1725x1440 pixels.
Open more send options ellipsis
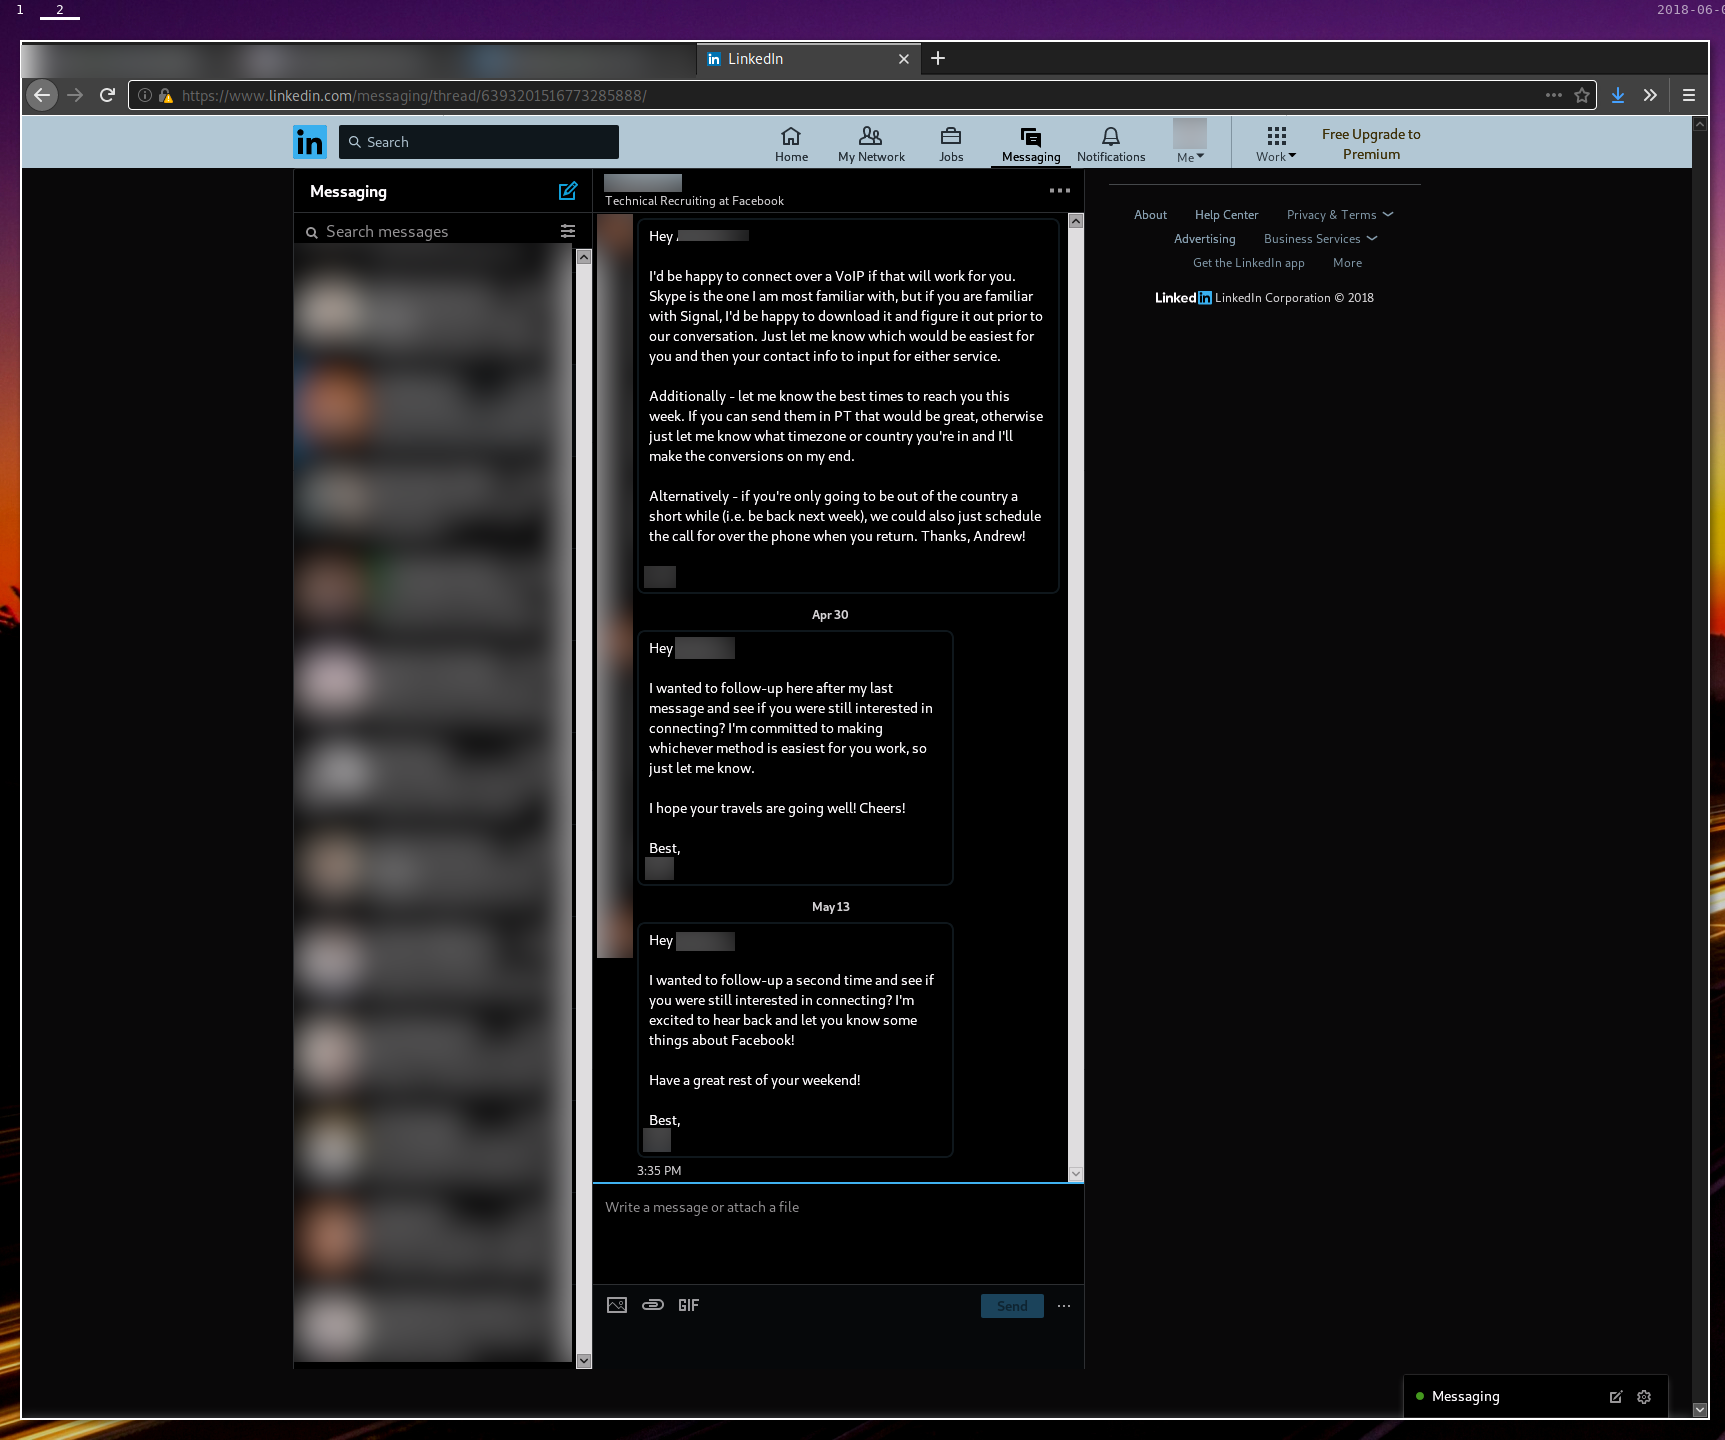tap(1064, 1306)
